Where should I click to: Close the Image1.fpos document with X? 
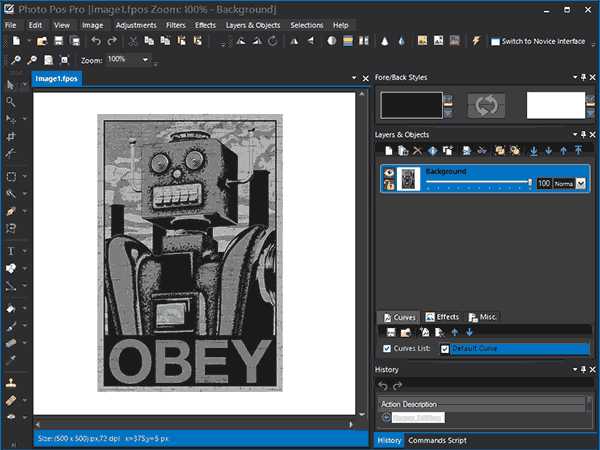365,78
